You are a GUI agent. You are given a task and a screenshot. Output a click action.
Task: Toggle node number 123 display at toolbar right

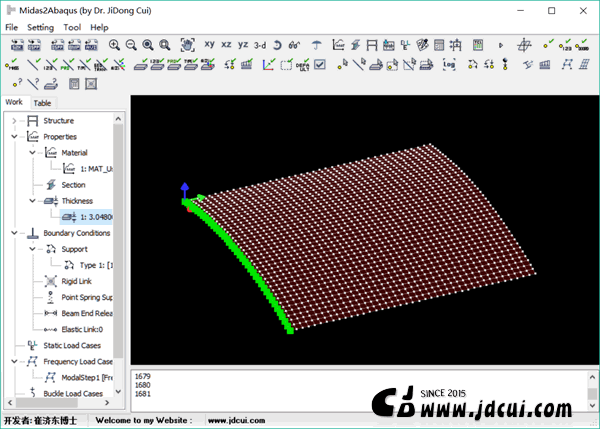(x=565, y=45)
